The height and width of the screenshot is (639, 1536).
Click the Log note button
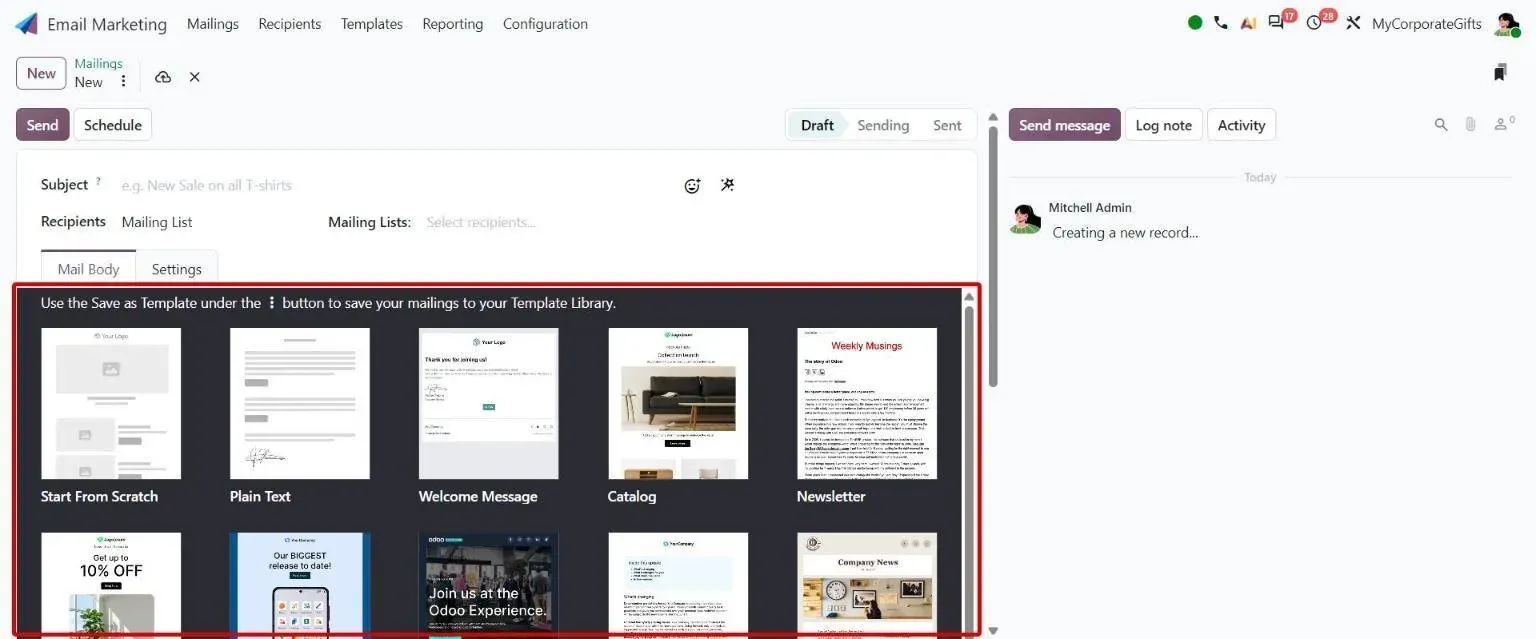(1164, 125)
